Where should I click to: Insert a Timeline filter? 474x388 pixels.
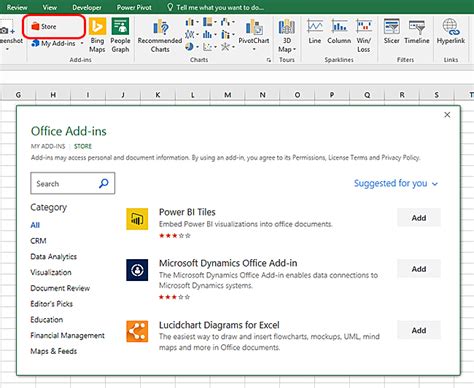point(417,32)
